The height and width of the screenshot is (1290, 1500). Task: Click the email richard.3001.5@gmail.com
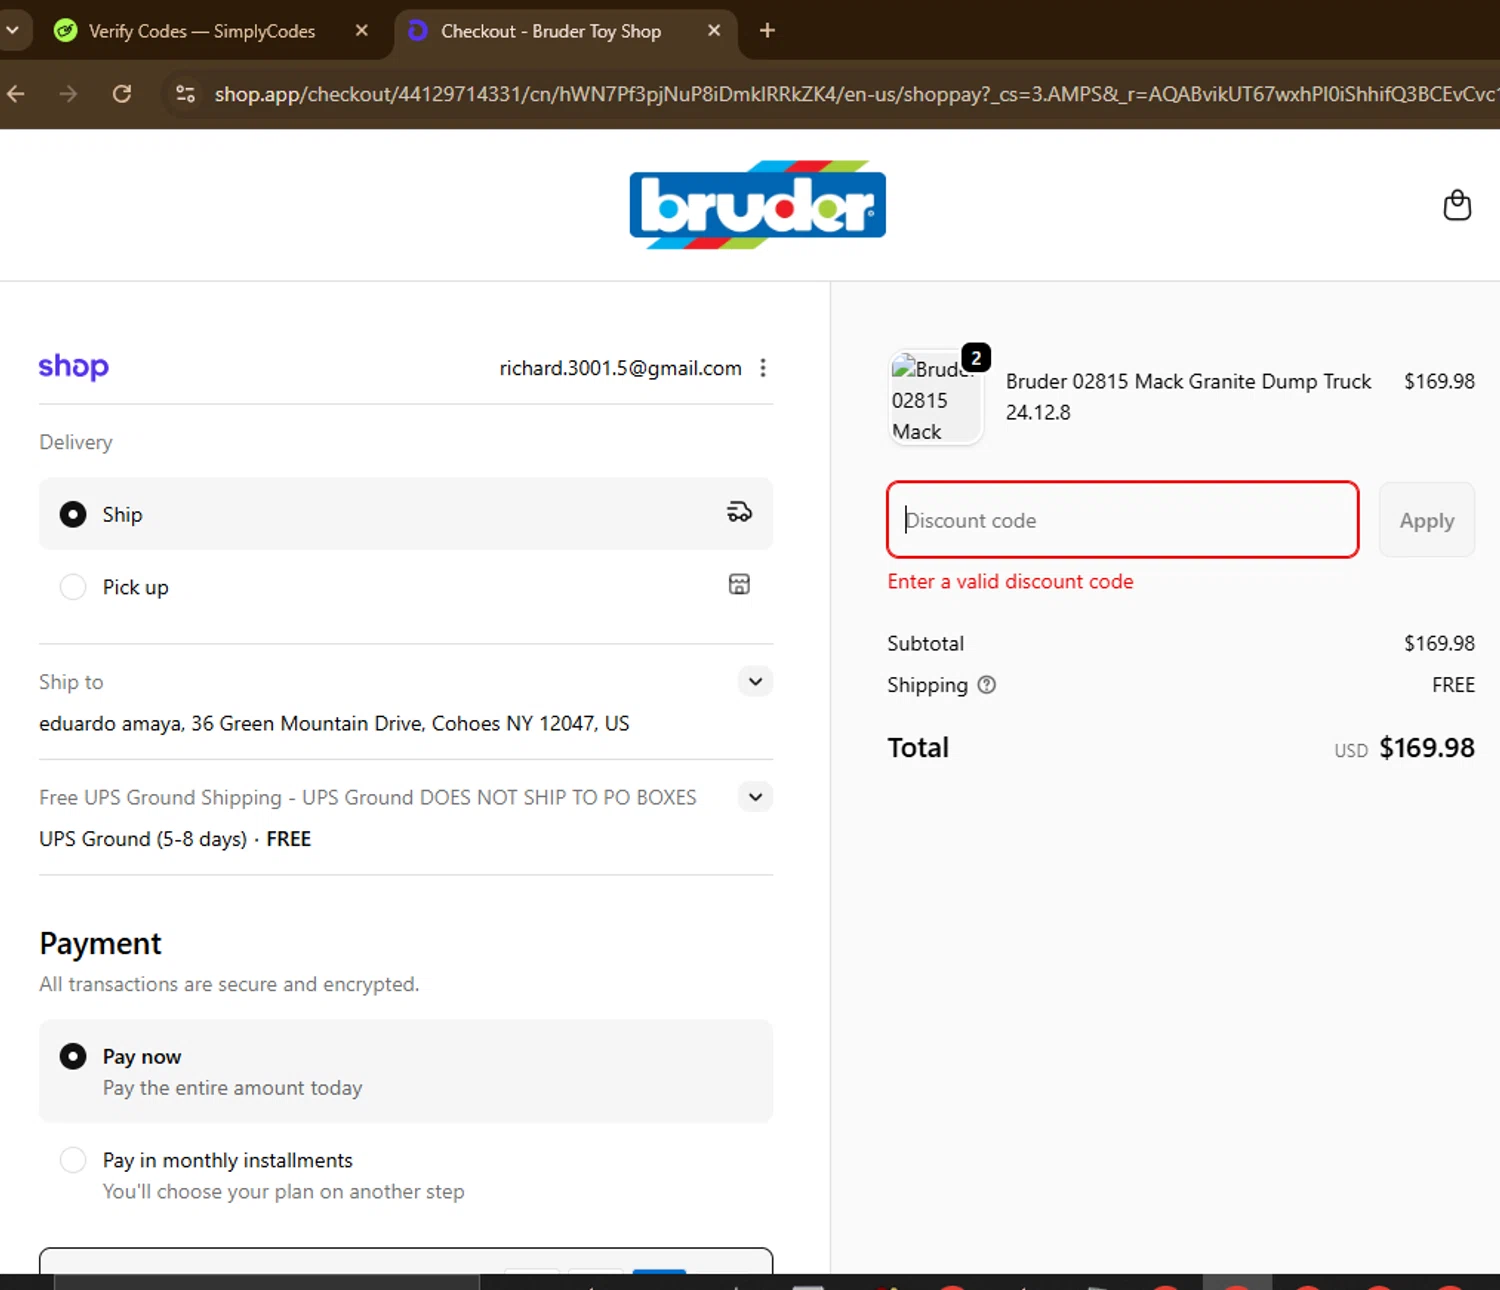click(x=620, y=368)
